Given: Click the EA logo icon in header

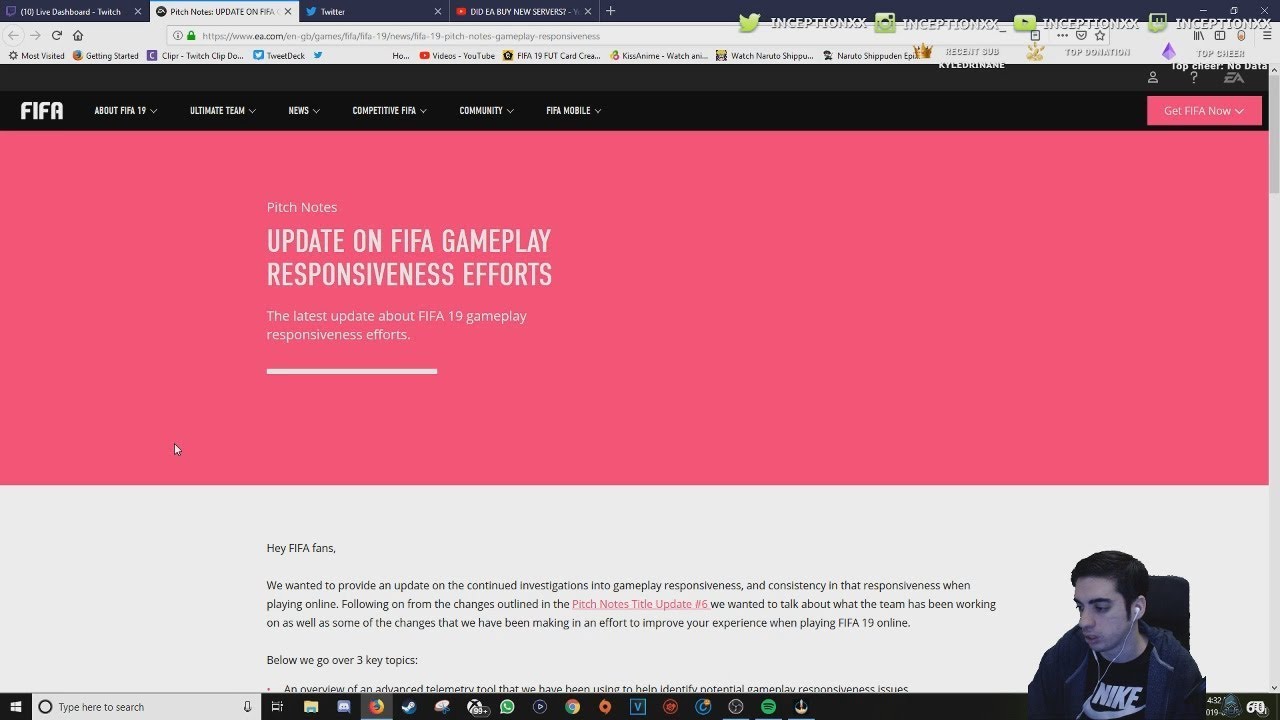Looking at the screenshot, I should 1235,77.
